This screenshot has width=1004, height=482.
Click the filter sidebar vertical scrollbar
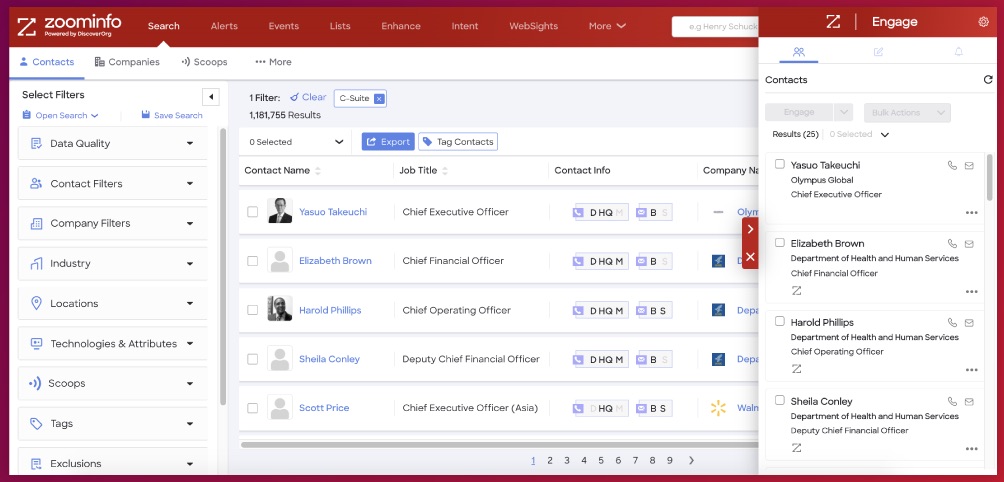tap(223, 266)
